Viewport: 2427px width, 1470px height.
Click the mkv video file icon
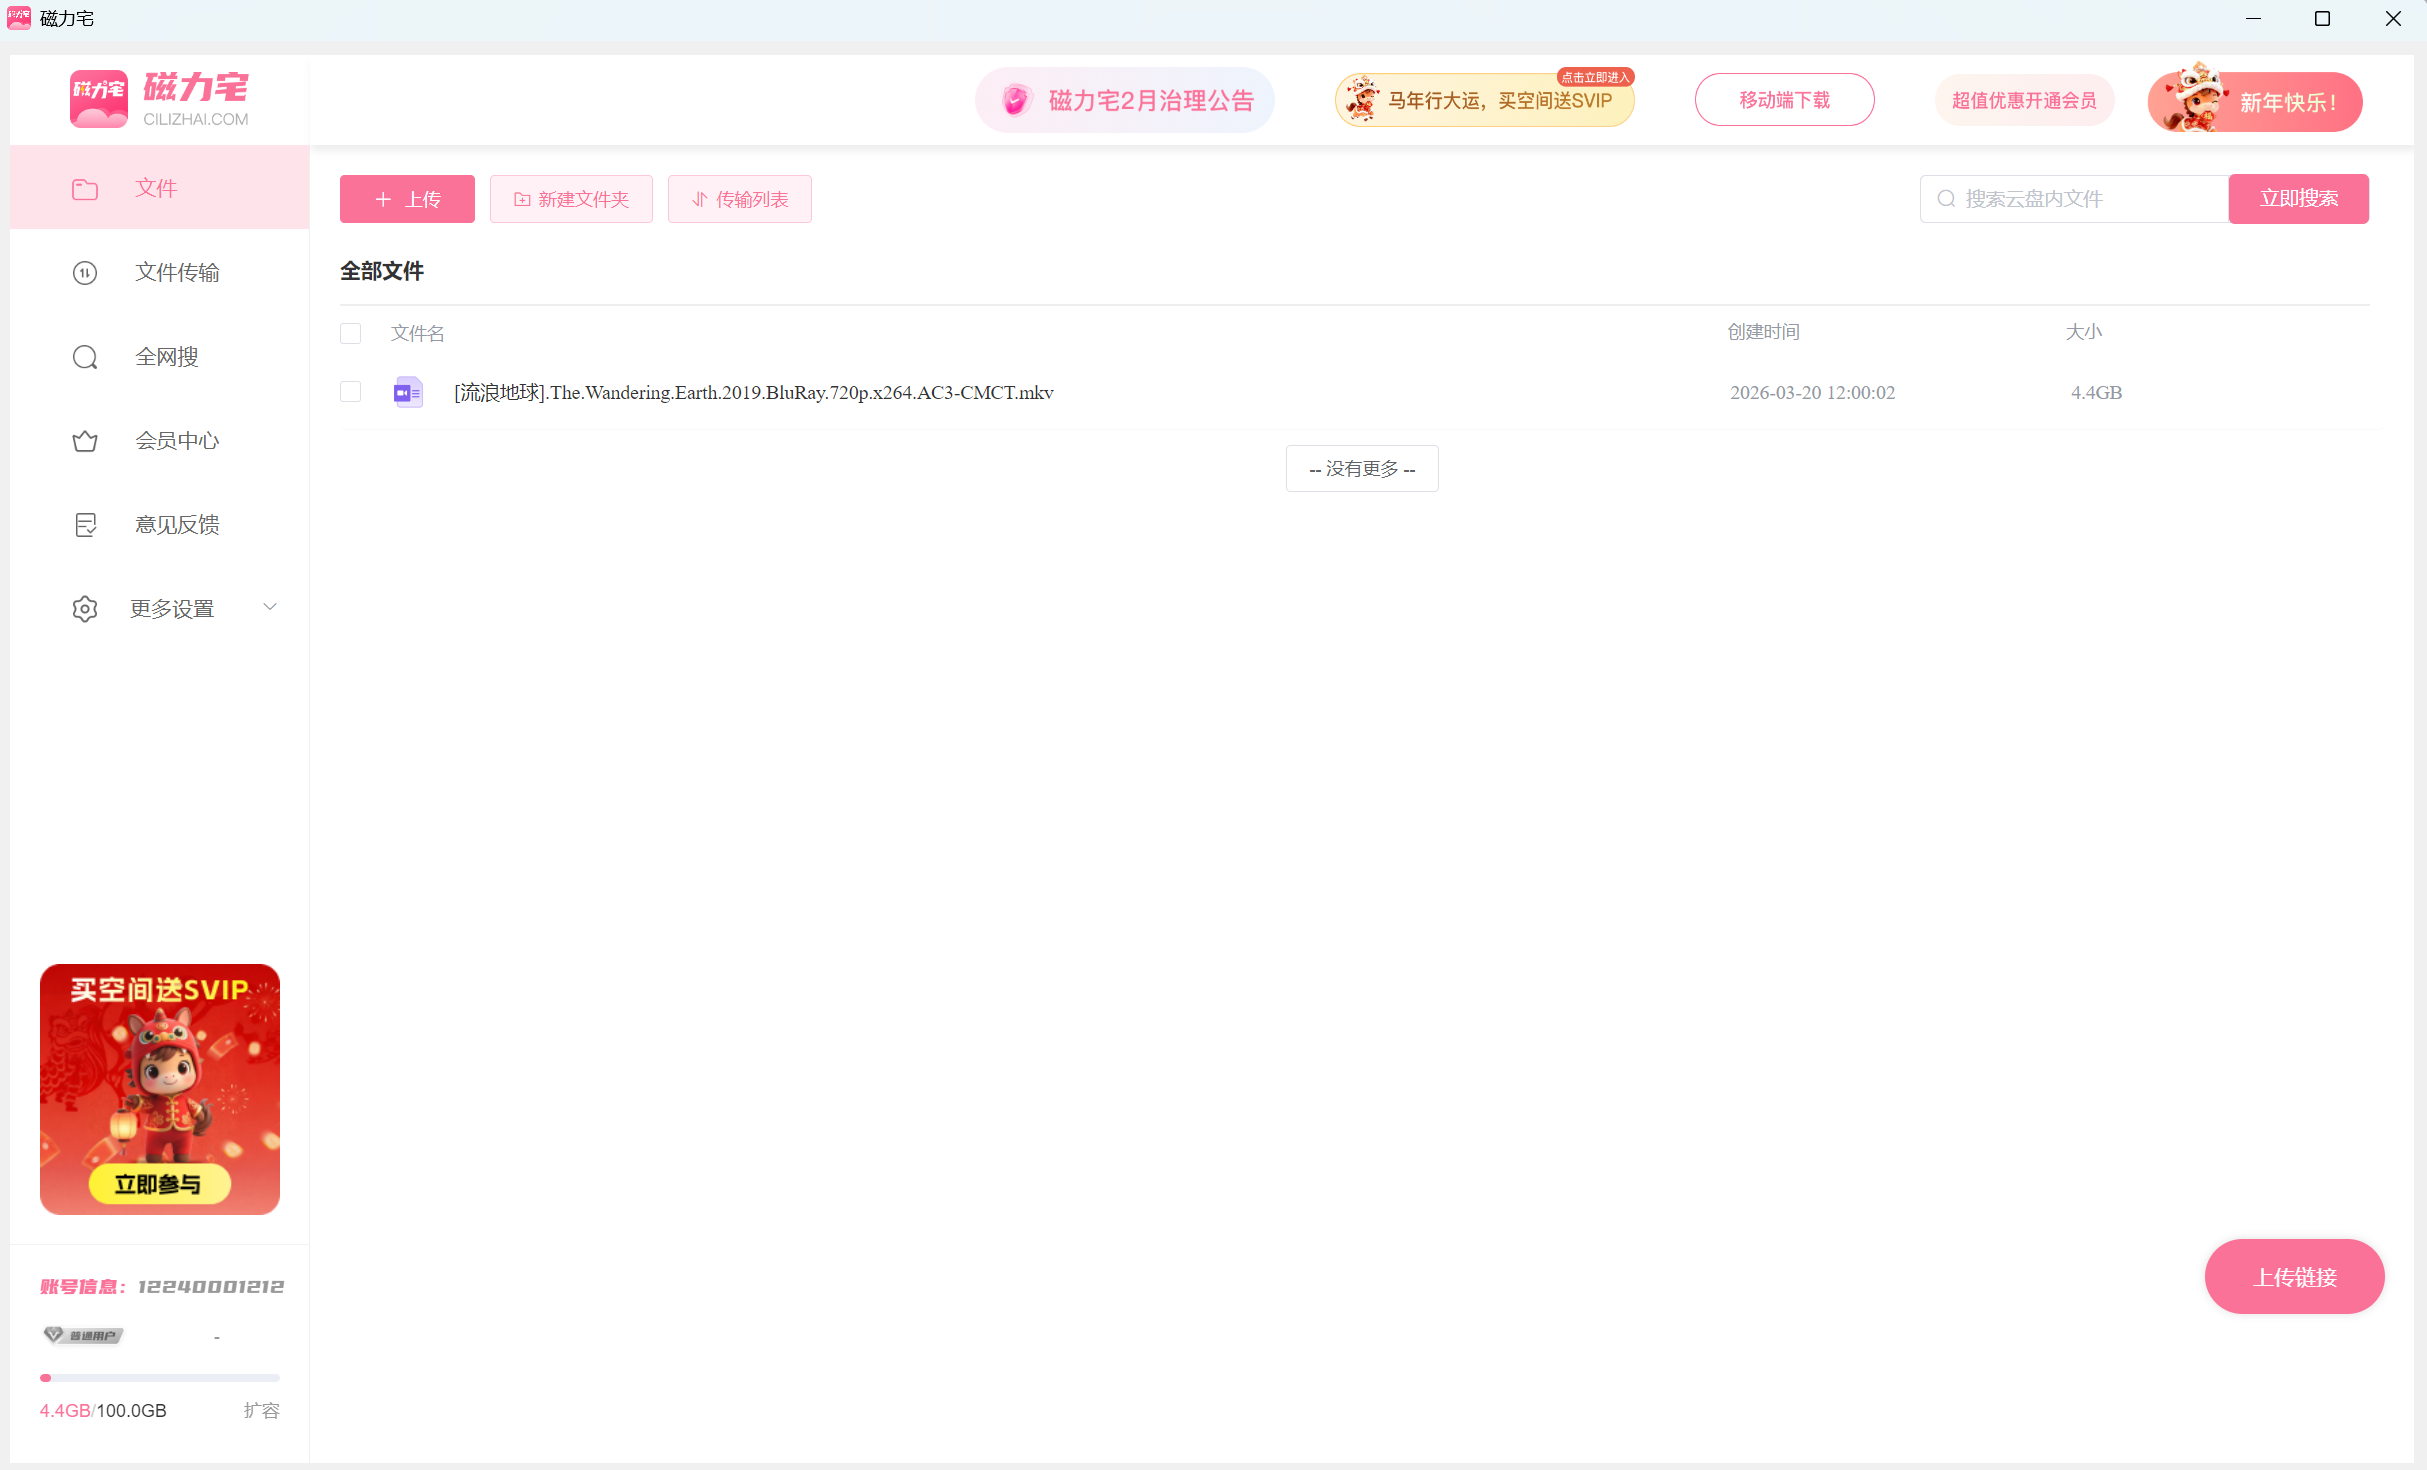(408, 393)
